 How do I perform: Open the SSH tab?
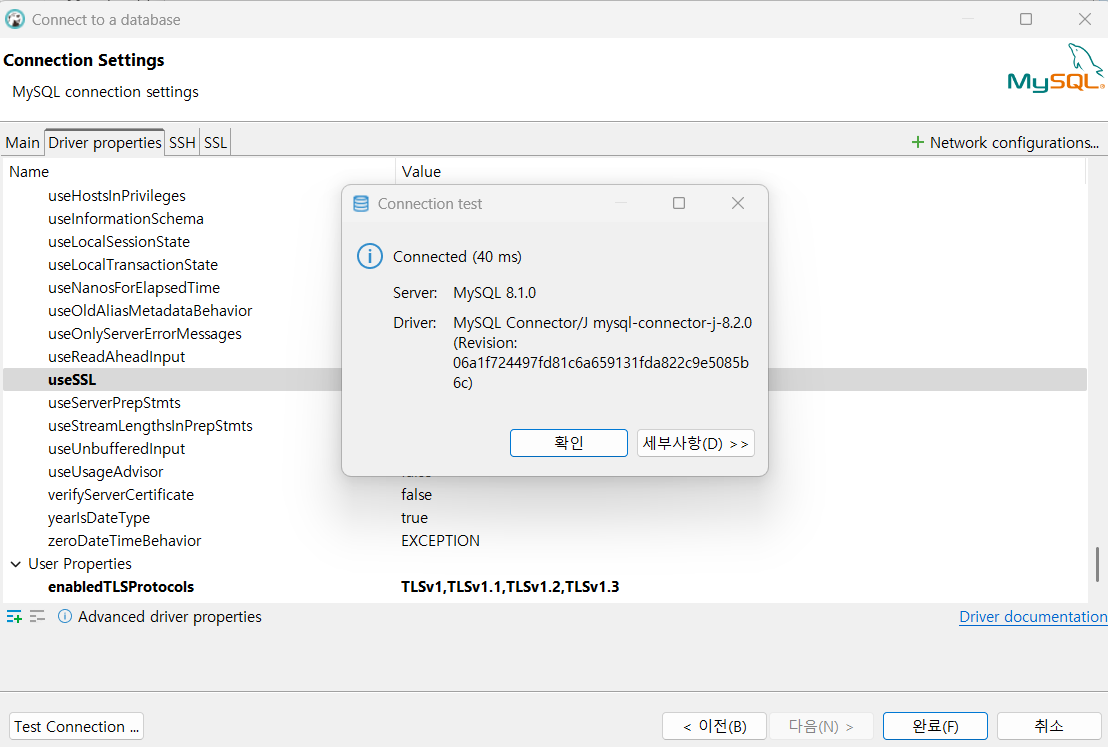[182, 143]
